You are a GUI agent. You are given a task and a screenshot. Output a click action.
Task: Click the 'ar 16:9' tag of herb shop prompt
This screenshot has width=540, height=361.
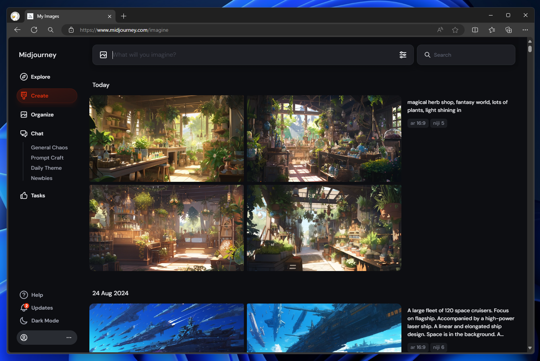point(418,123)
